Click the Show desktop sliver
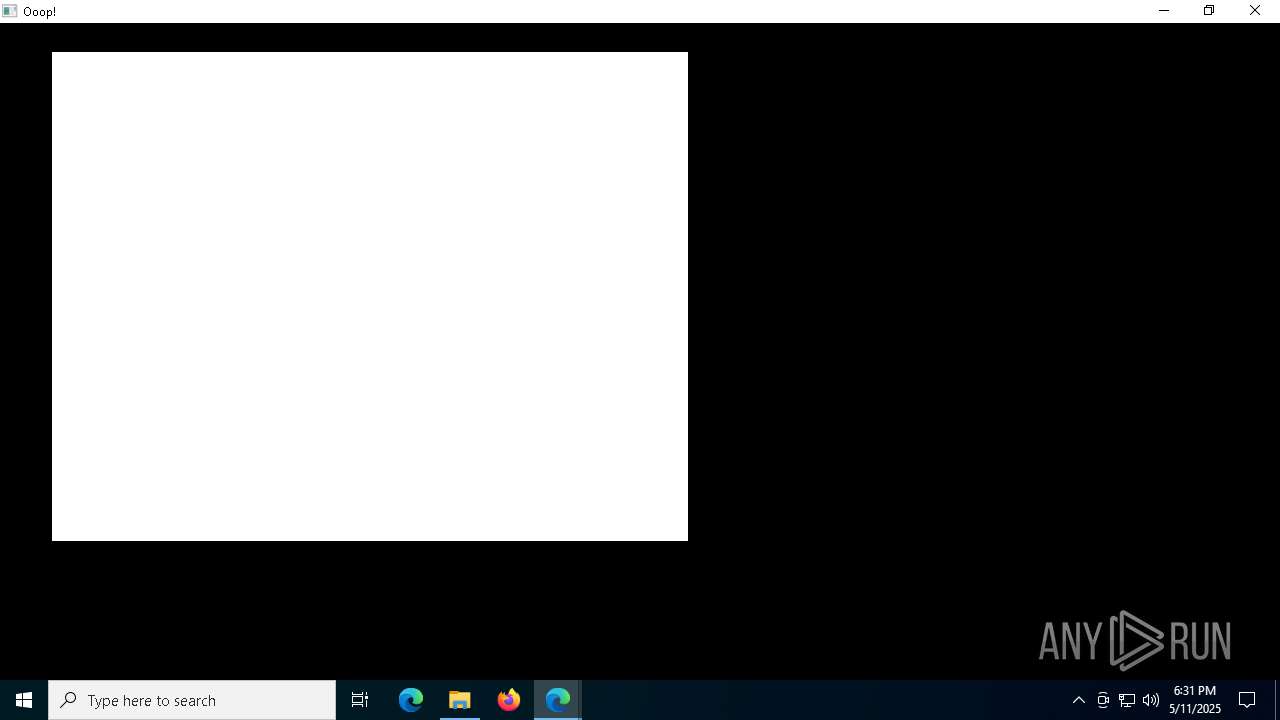 [1277, 700]
